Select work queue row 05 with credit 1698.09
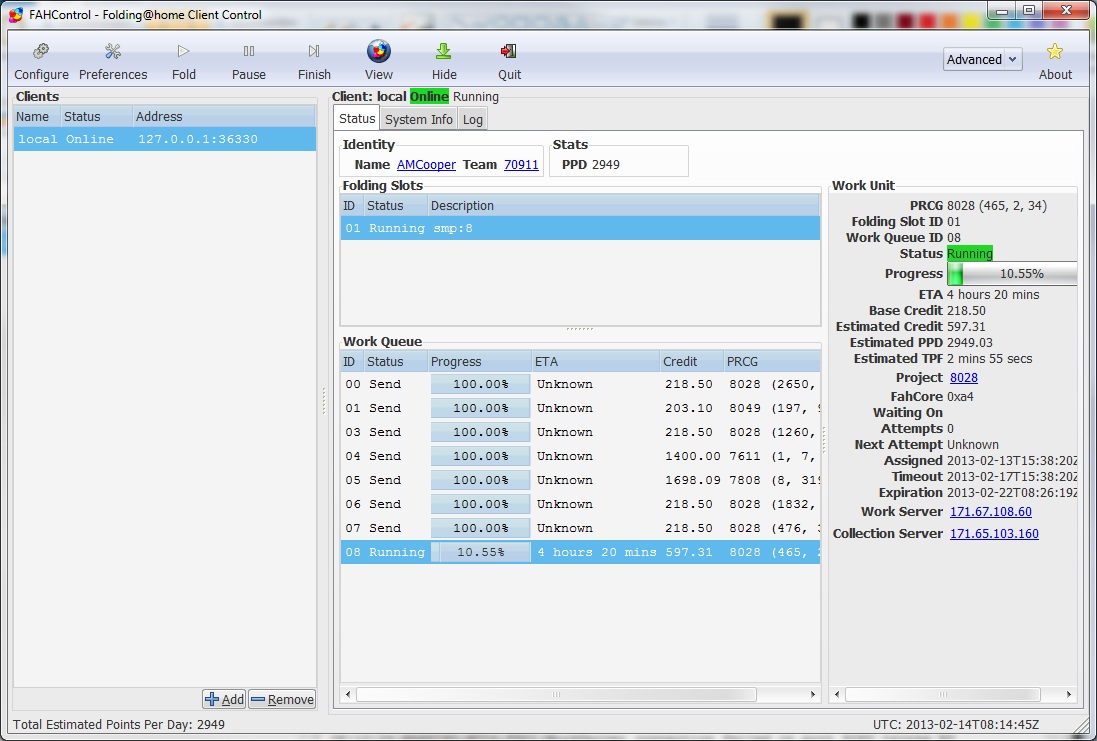Screen dimensions: 1097x741 [x=580, y=480]
